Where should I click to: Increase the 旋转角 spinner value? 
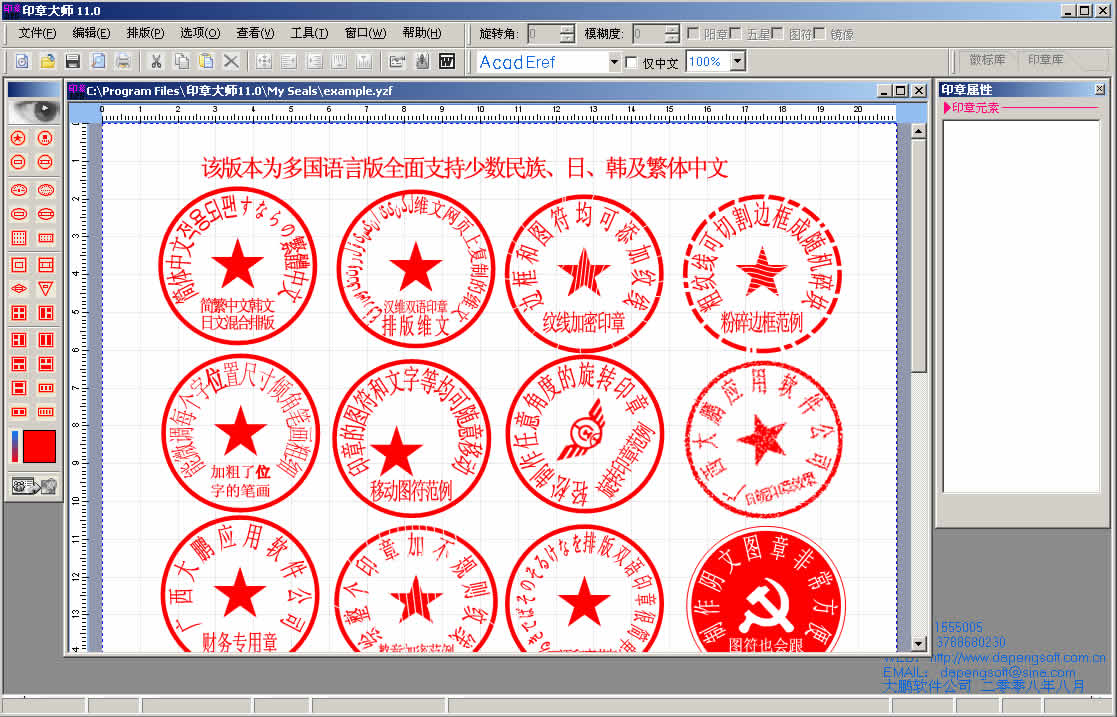coord(567,29)
